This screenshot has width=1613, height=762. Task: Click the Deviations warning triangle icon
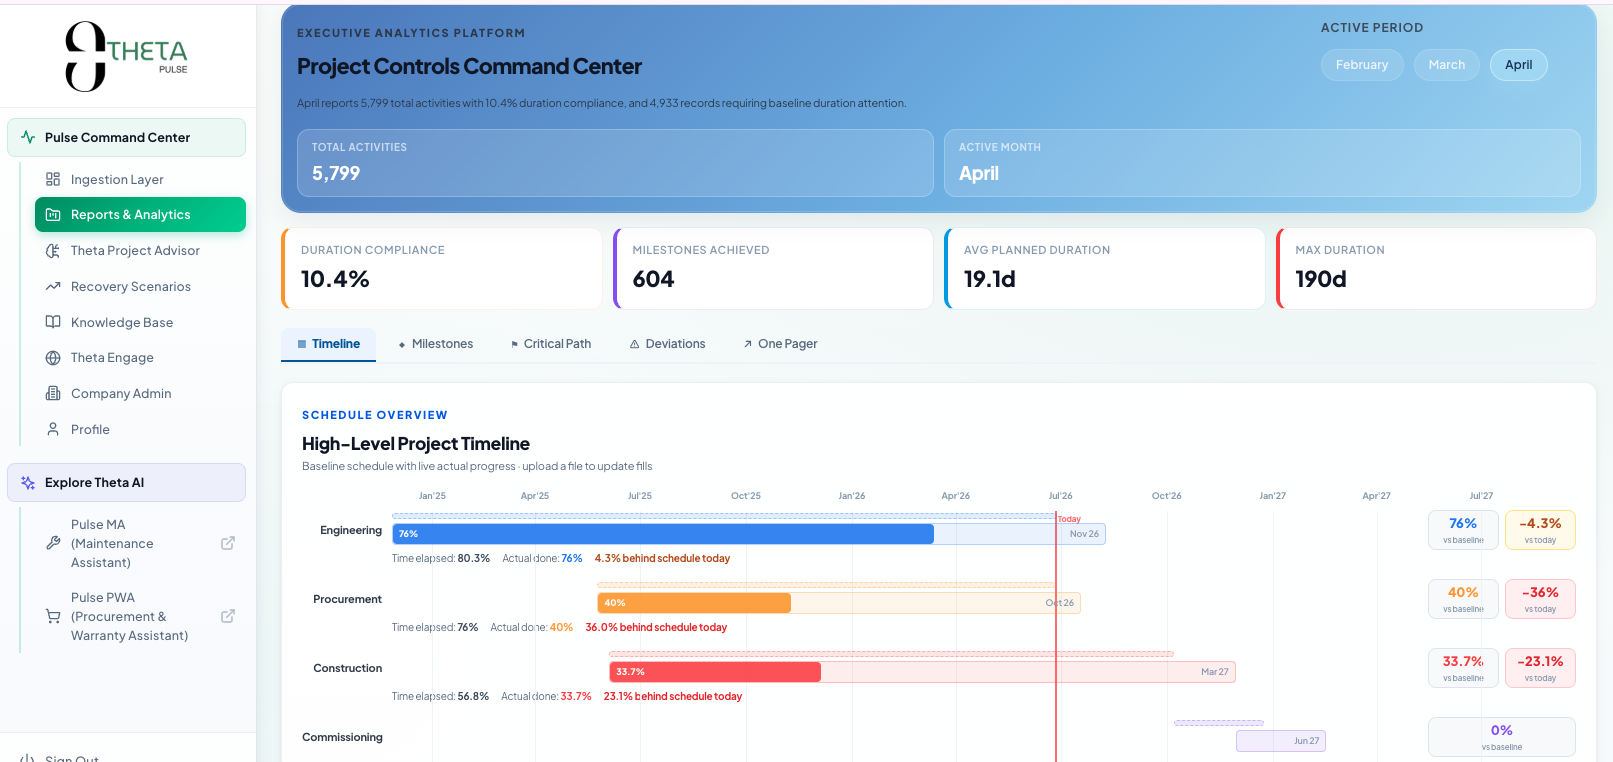[634, 344]
